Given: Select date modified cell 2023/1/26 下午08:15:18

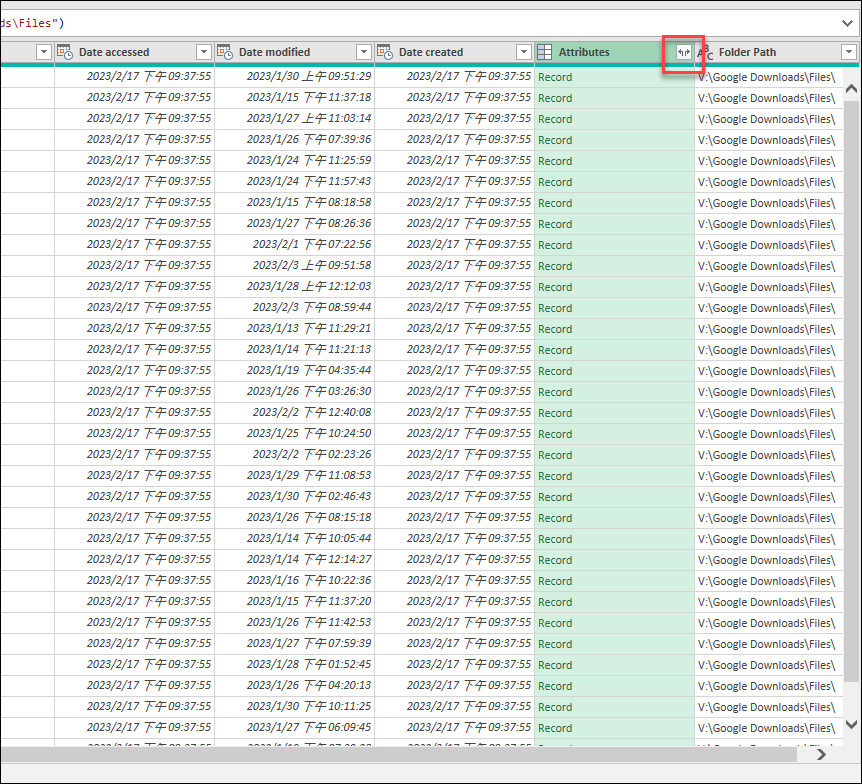Looking at the screenshot, I should tap(295, 517).
